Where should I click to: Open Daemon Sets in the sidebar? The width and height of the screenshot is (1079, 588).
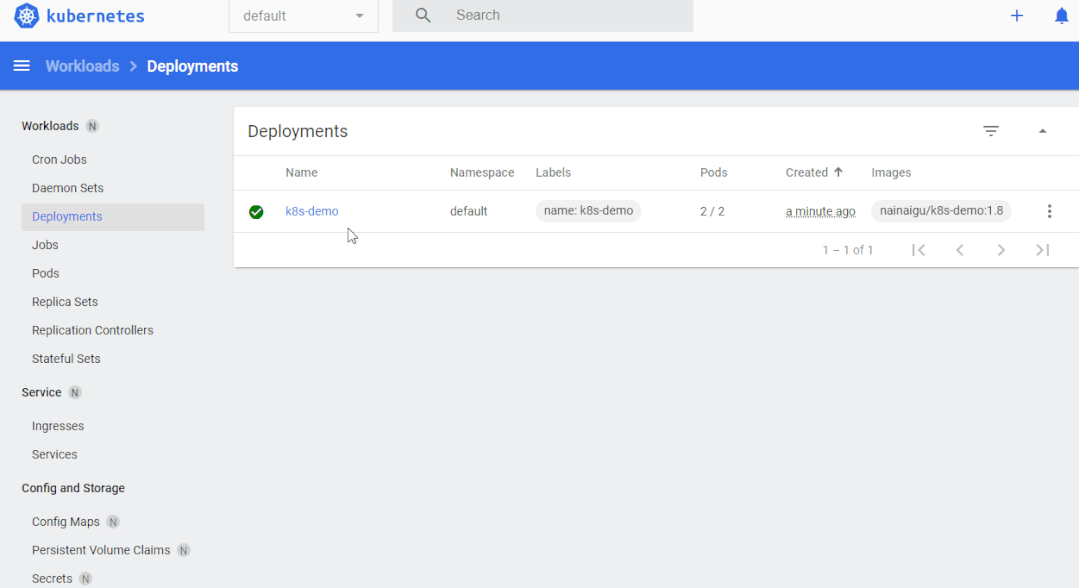pyautogui.click(x=67, y=188)
